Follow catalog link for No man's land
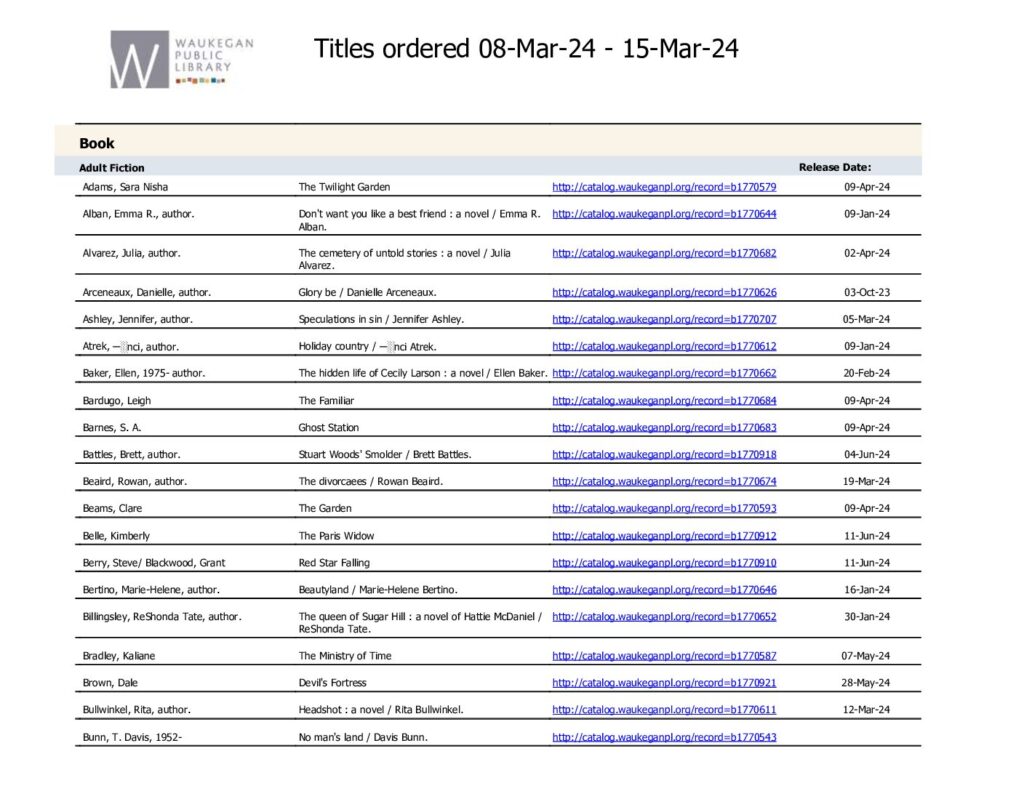The height and width of the screenshot is (791, 1024). (664, 737)
